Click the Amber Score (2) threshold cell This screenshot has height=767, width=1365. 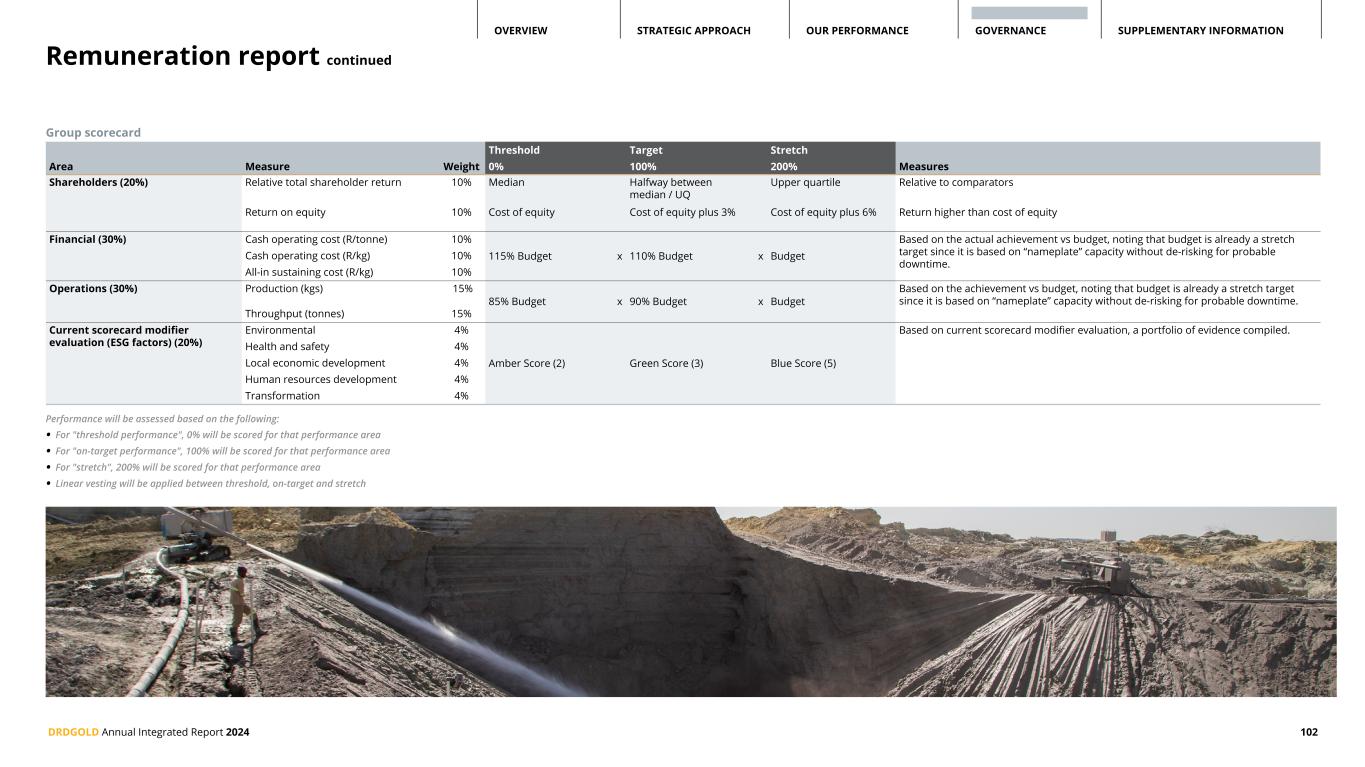click(x=526, y=363)
